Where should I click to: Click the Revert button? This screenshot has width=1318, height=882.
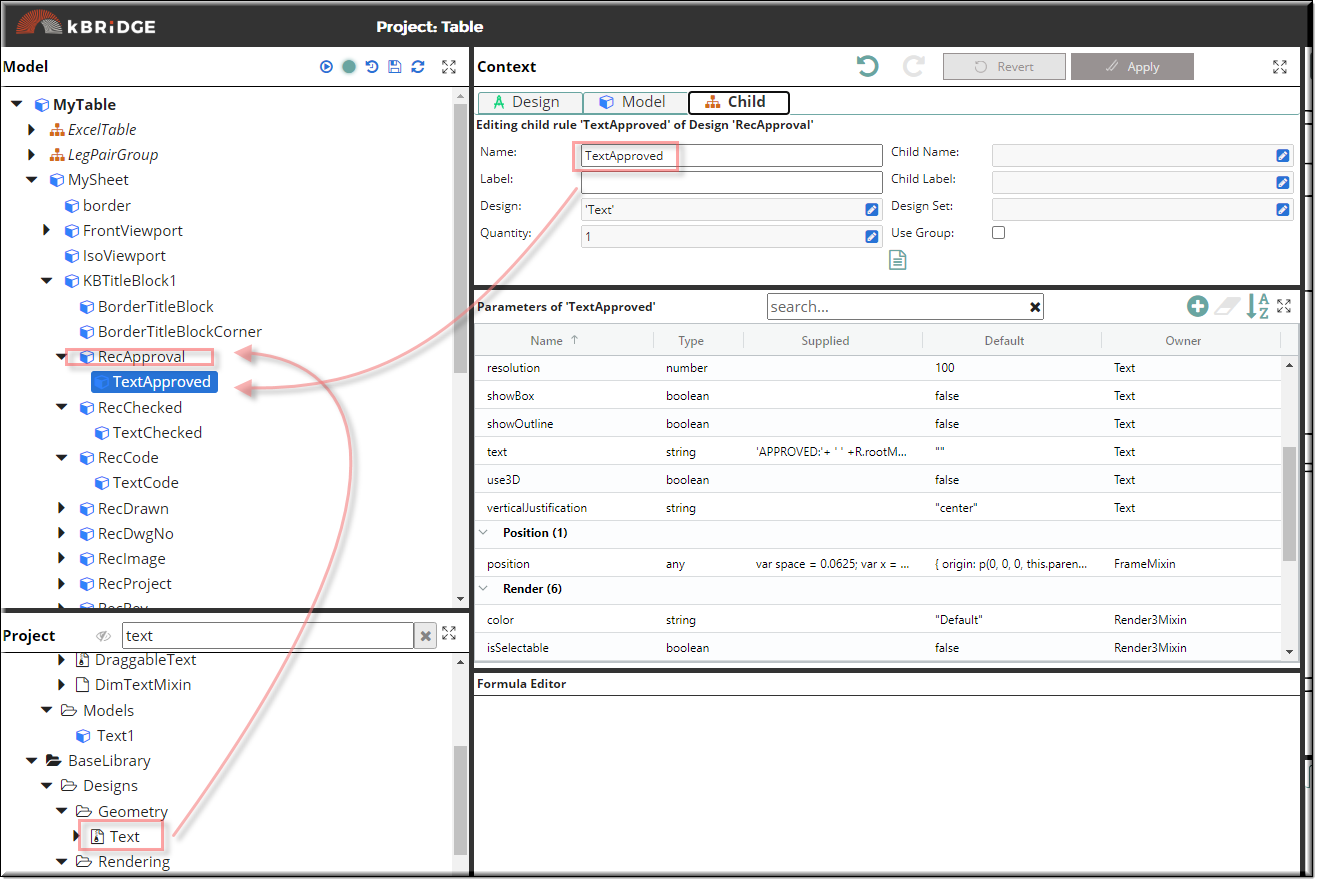pos(1004,67)
